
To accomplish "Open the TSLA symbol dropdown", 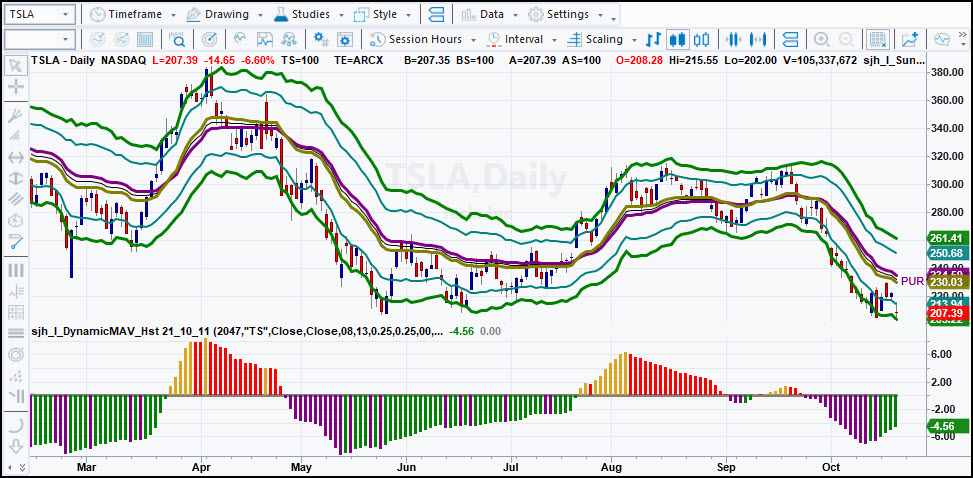I will pyautogui.click(x=66, y=14).
